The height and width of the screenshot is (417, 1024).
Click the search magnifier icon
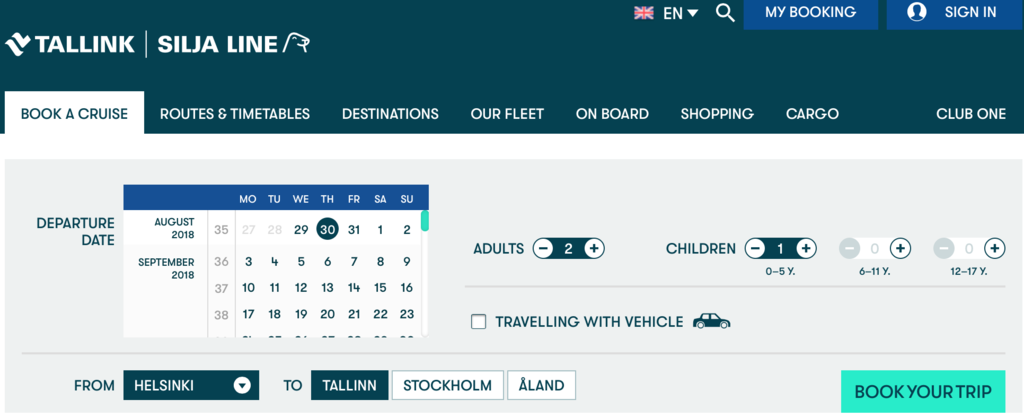click(725, 13)
